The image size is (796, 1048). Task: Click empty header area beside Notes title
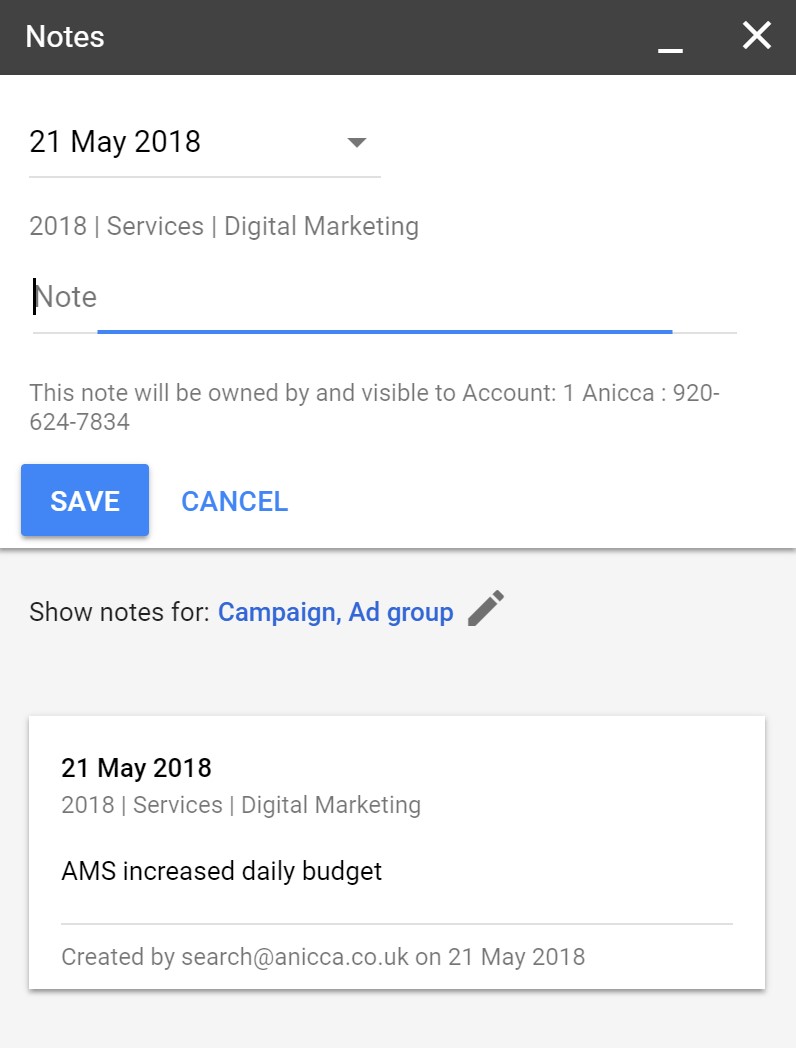coord(374,37)
